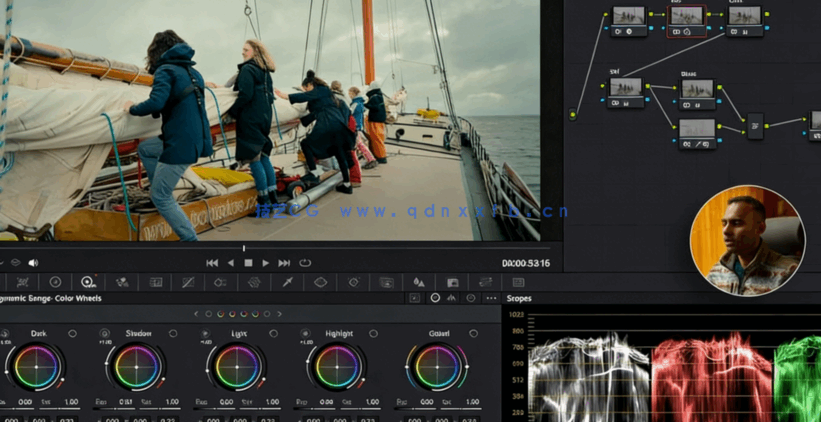Select the fifth page dot in wheels panel
Image resolution: width=821 pixels, height=422 pixels.
pyautogui.click(x=255, y=314)
